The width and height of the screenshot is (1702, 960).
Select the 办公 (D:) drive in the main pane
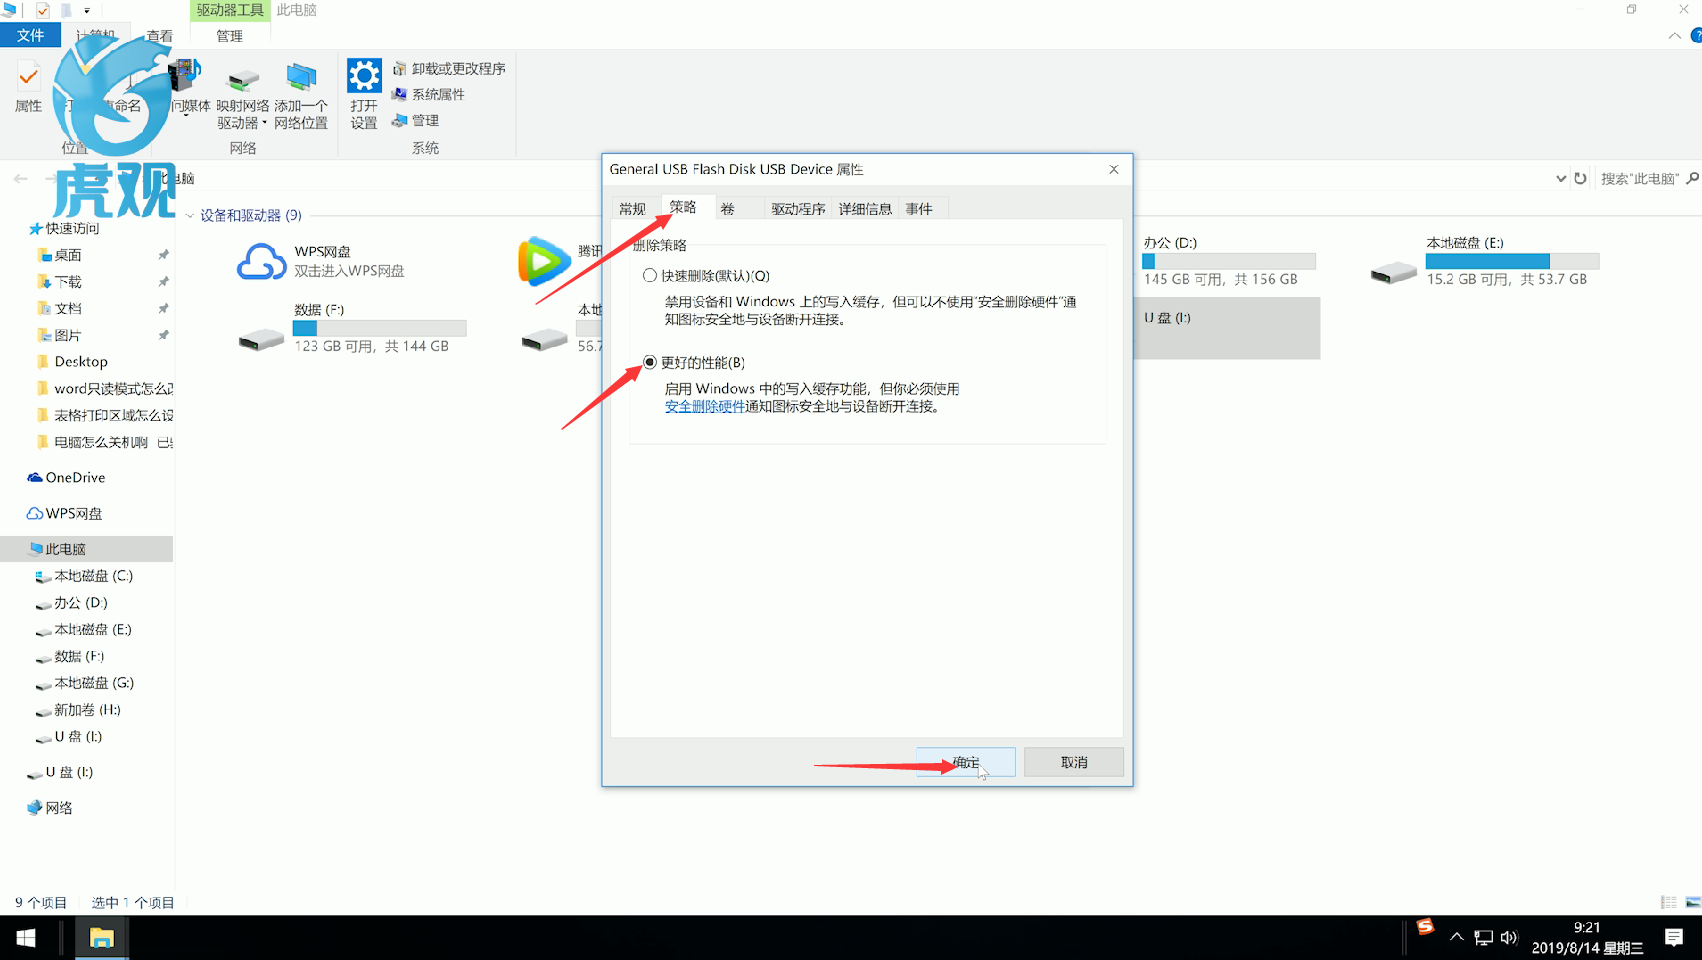[x=1227, y=264]
